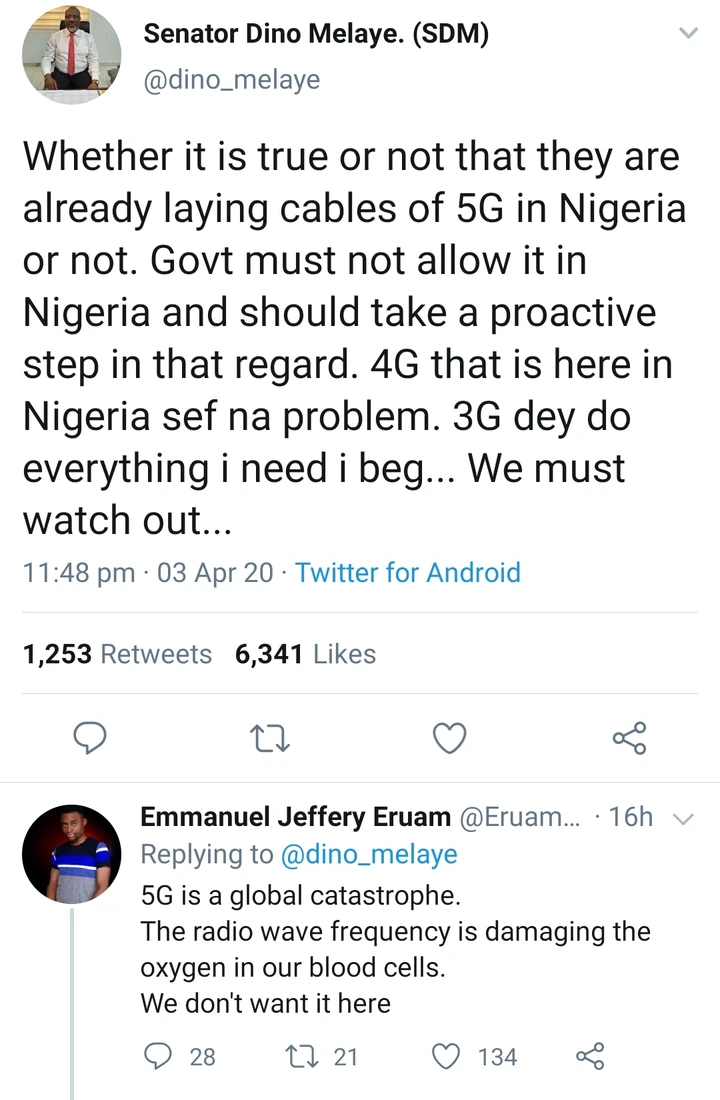Image resolution: width=720 pixels, height=1100 pixels.
Task: Expand the truncated @Eruam username
Action: pyautogui.click(x=516, y=817)
